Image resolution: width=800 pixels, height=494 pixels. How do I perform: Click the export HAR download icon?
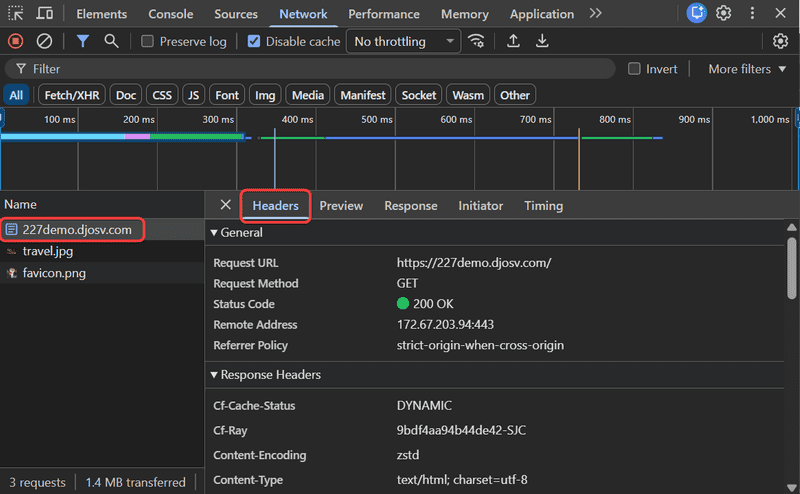click(542, 41)
